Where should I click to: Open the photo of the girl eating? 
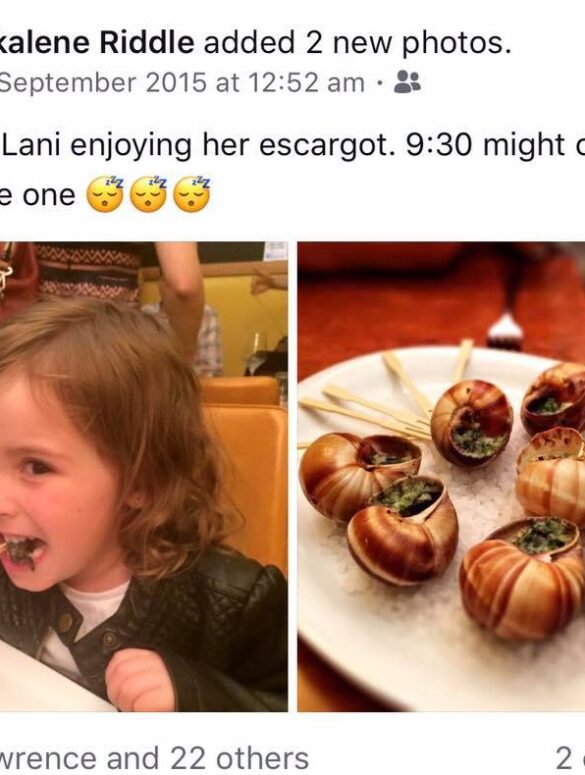pyautogui.click(x=144, y=476)
